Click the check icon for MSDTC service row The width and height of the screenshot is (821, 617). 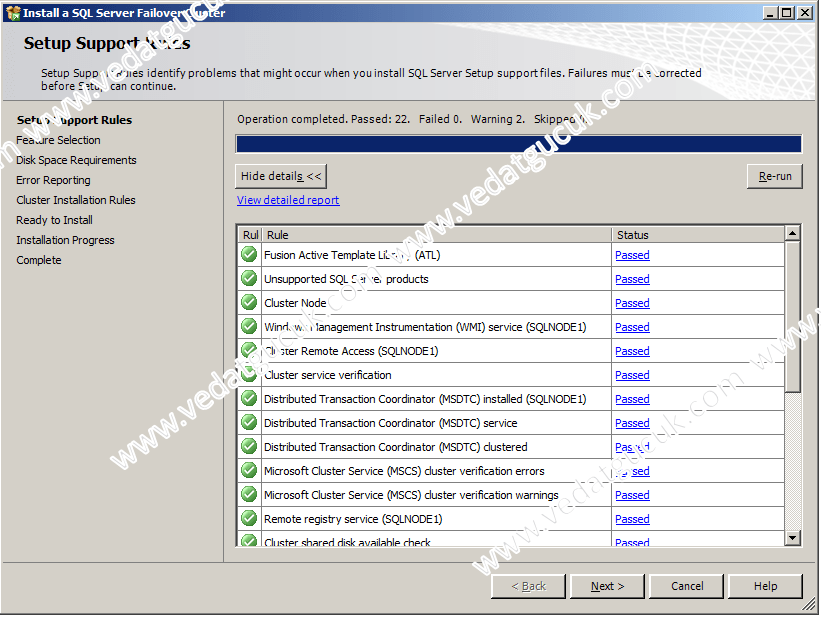pyautogui.click(x=249, y=423)
